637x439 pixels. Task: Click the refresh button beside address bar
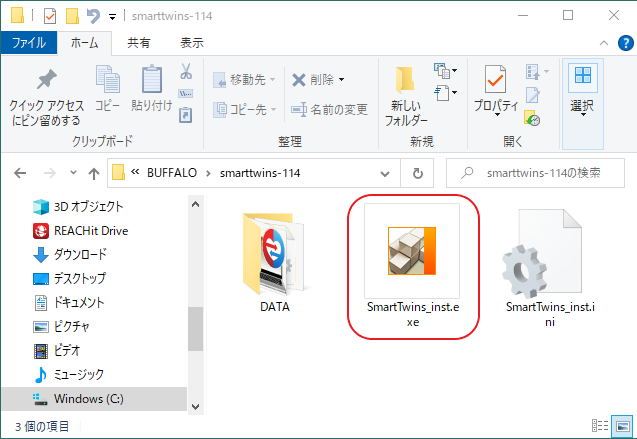coord(416,173)
